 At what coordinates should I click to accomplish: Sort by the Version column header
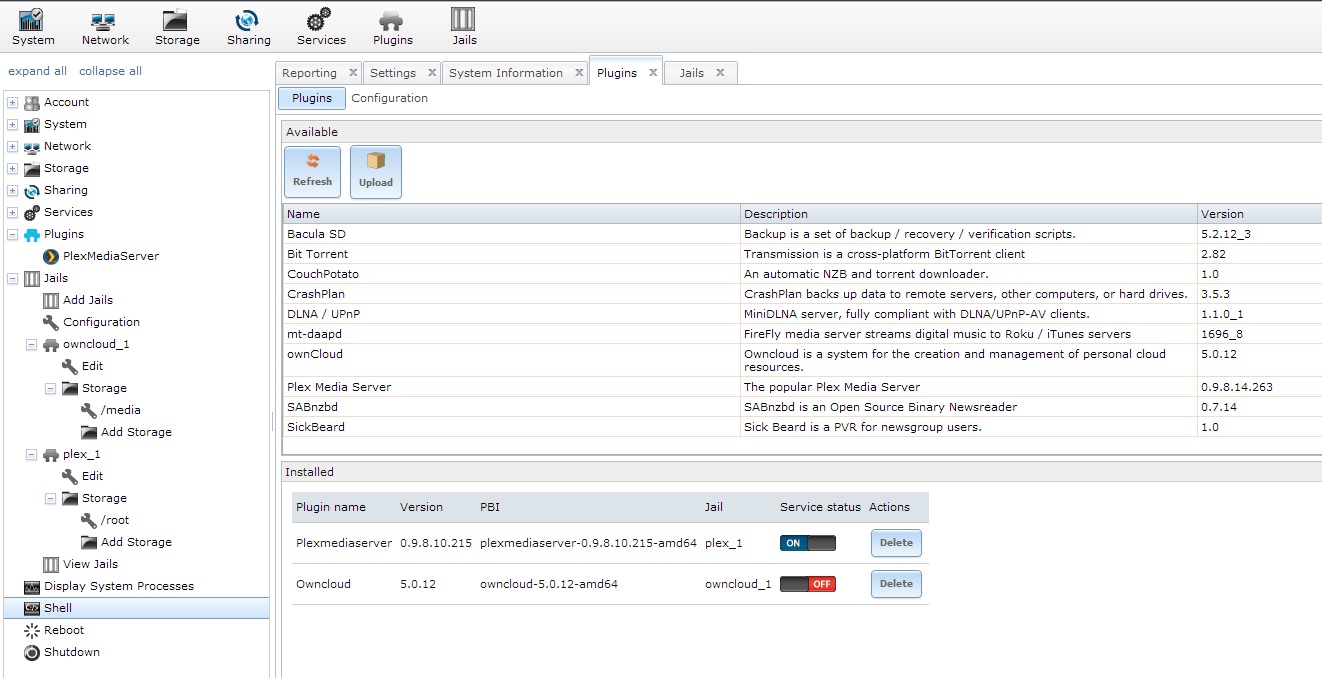pos(1259,214)
